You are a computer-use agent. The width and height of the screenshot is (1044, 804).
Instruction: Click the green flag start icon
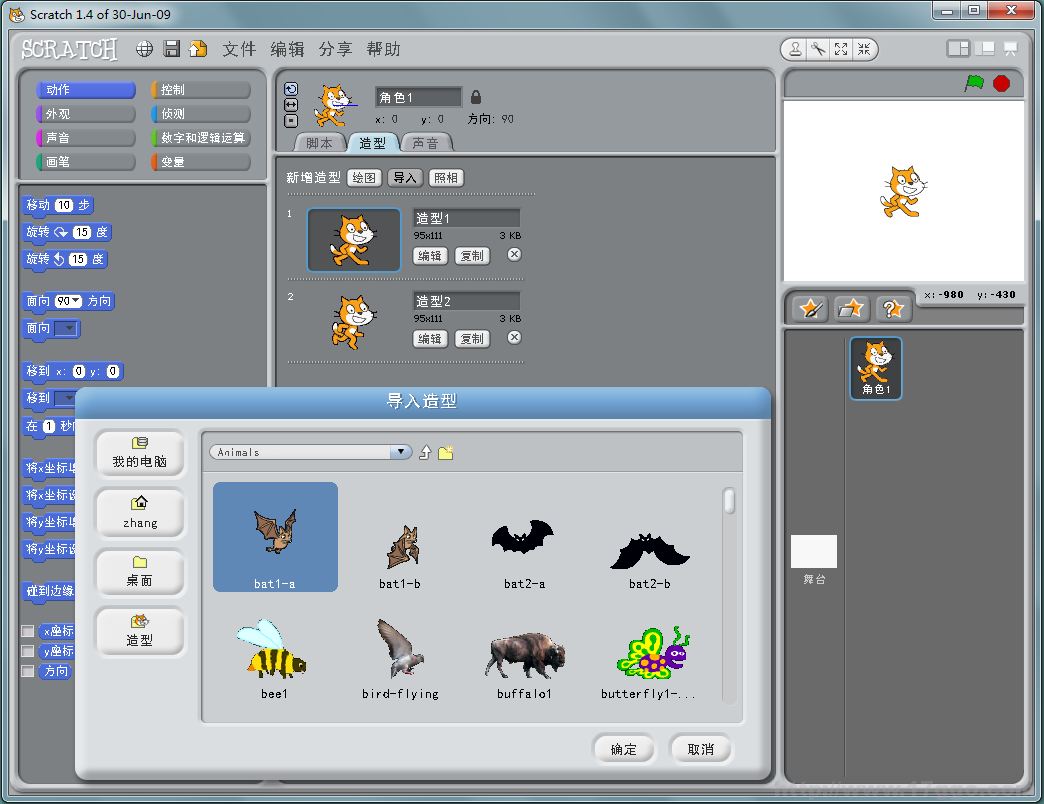[x=974, y=84]
